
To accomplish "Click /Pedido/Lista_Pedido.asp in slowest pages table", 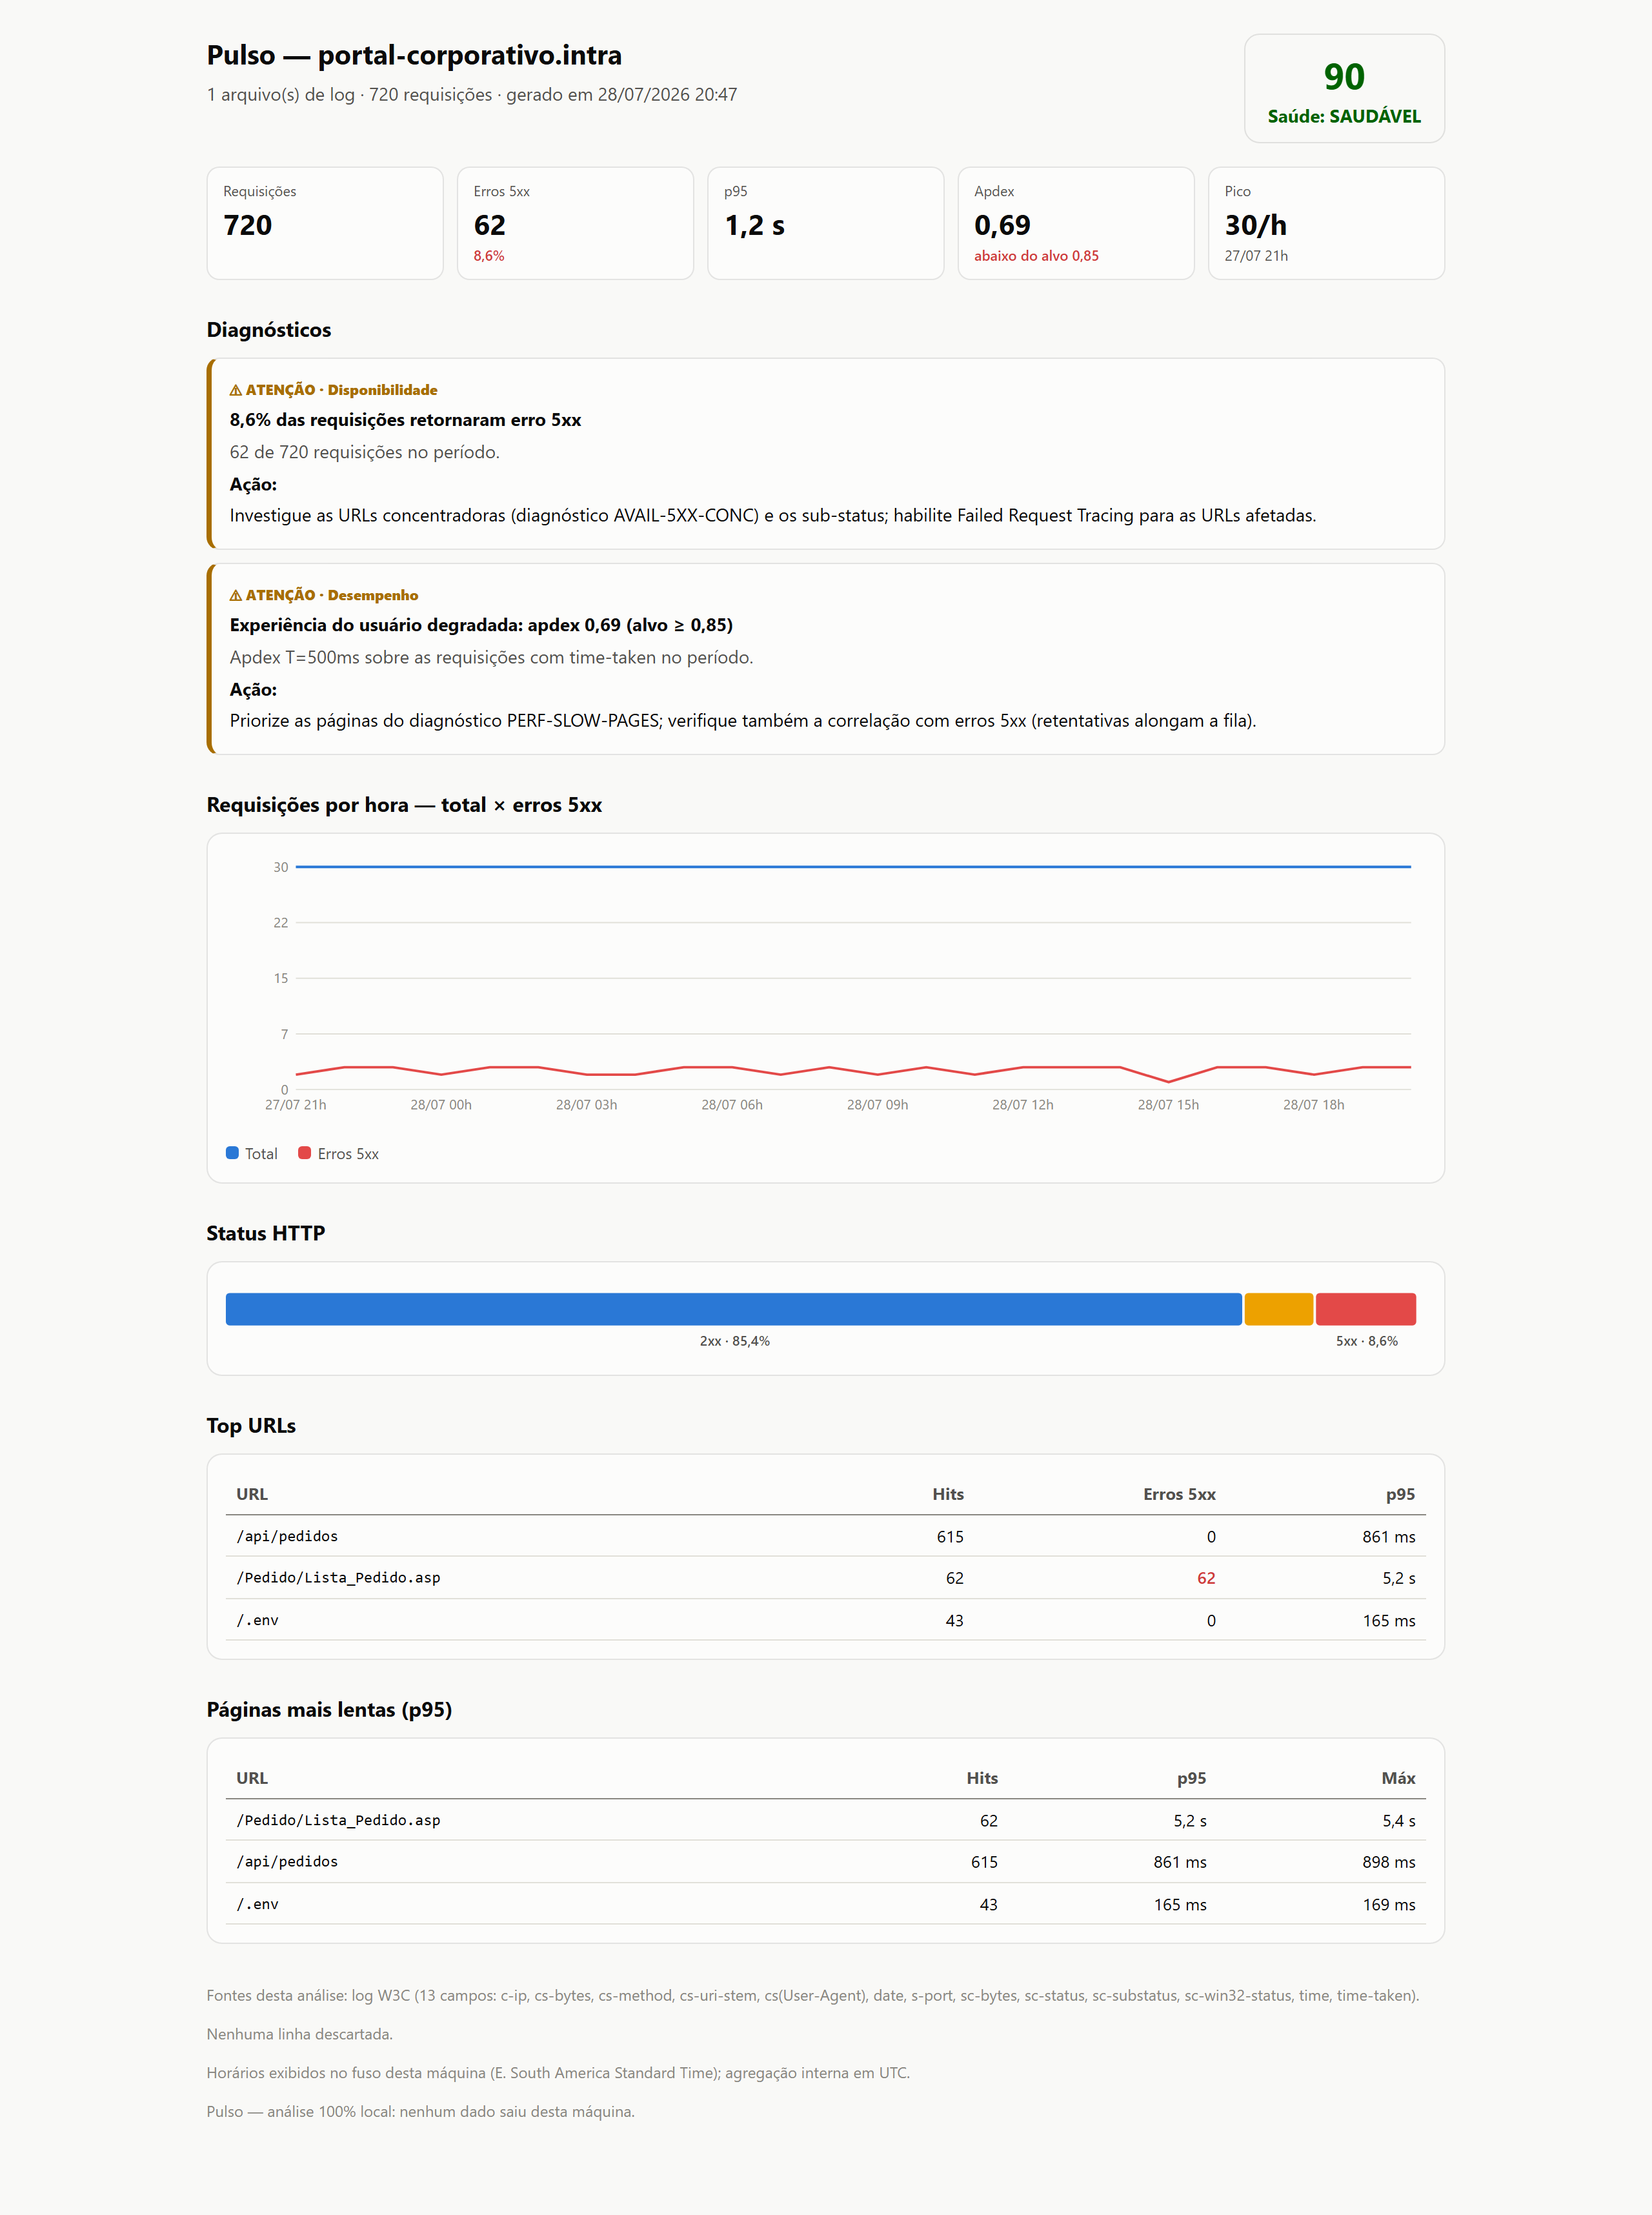I will 338,1820.
